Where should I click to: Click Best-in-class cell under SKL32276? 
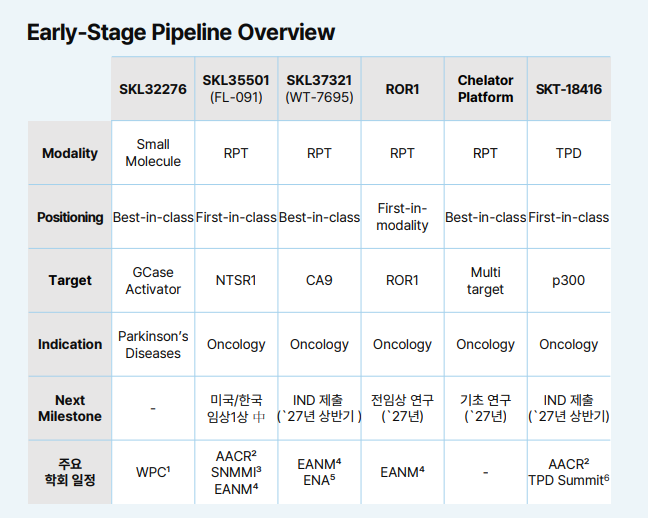click(153, 217)
